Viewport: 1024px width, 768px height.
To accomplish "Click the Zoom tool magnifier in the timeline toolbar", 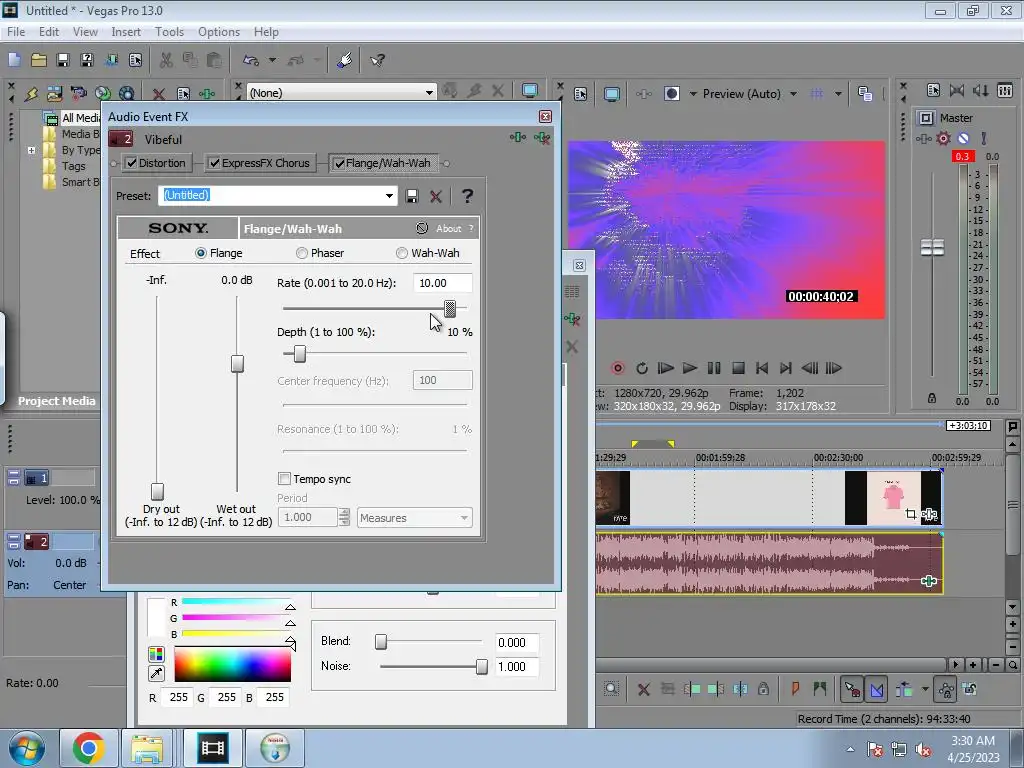I will 611,689.
